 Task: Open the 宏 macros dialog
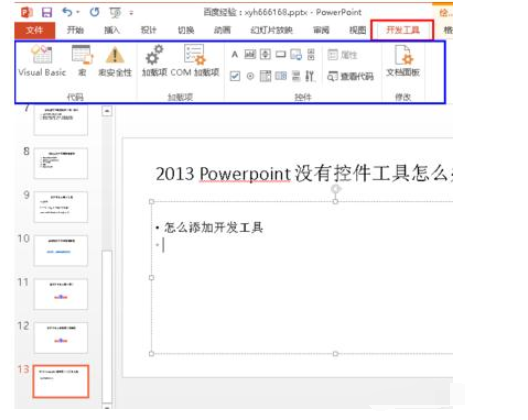tap(82, 61)
